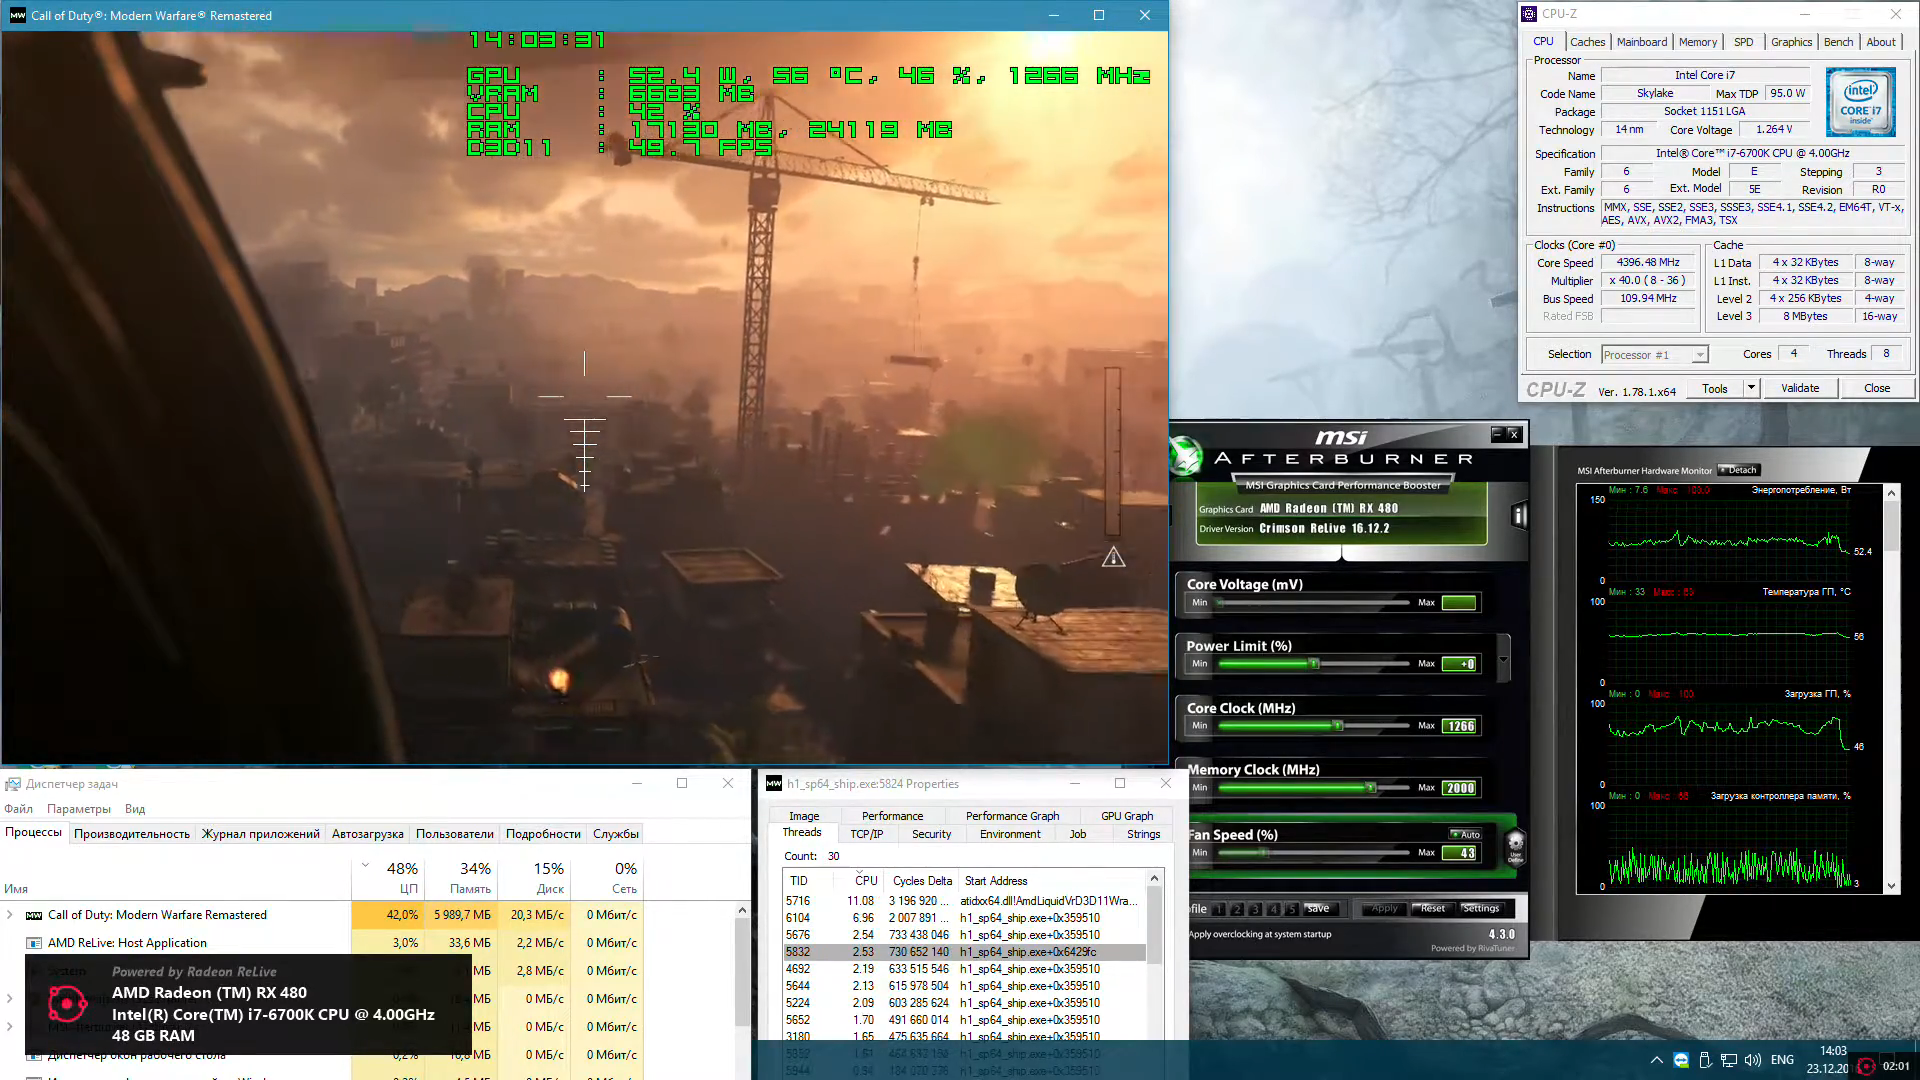Click the network tray icon
Viewport: 1920px width, 1080px height.
pyautogui.click(x=1729, y=1060)
